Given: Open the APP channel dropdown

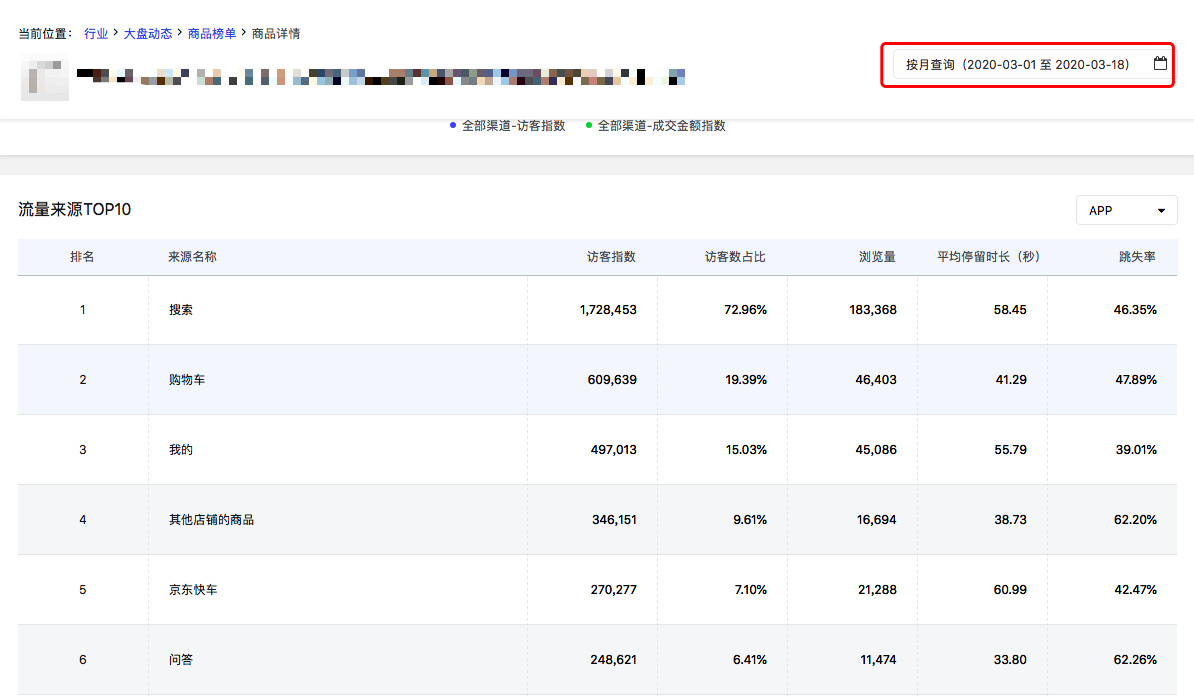Looking at the screenshot, I should coord(1126,211).
